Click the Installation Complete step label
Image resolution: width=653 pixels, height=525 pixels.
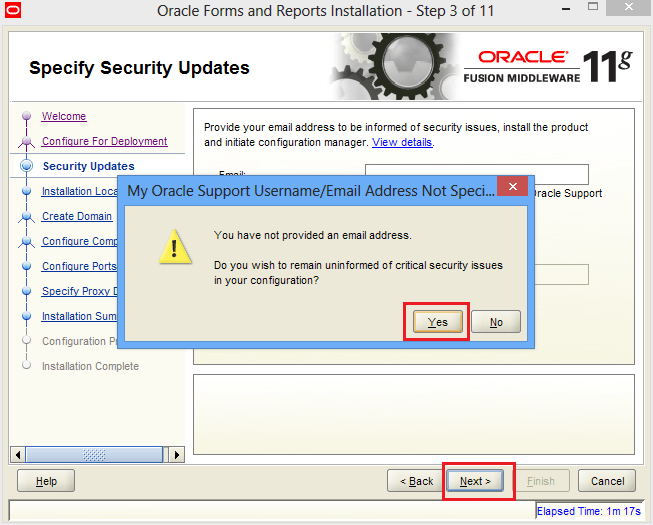point(90,366)
